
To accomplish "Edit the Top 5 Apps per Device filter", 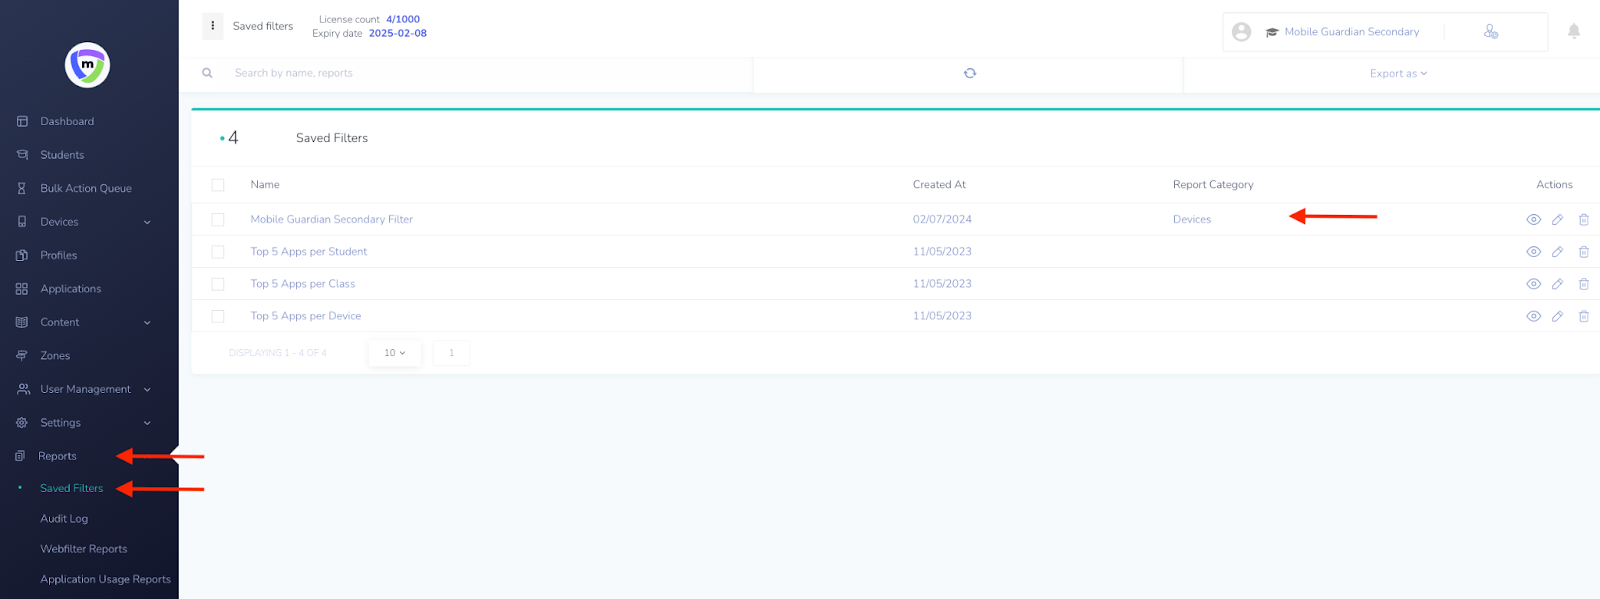I will click(1557, 316).
